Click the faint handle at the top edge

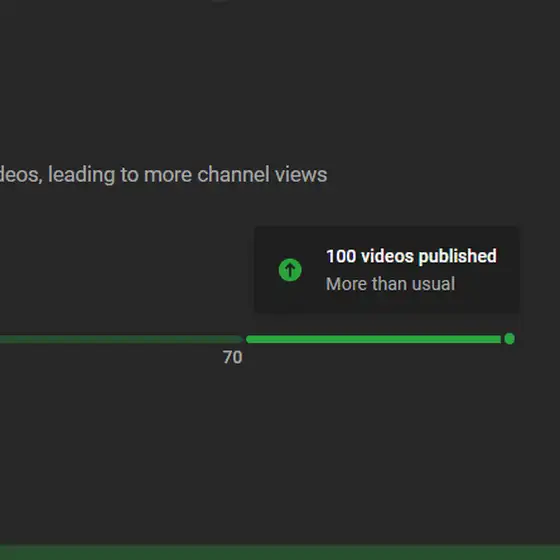[220, 1]
